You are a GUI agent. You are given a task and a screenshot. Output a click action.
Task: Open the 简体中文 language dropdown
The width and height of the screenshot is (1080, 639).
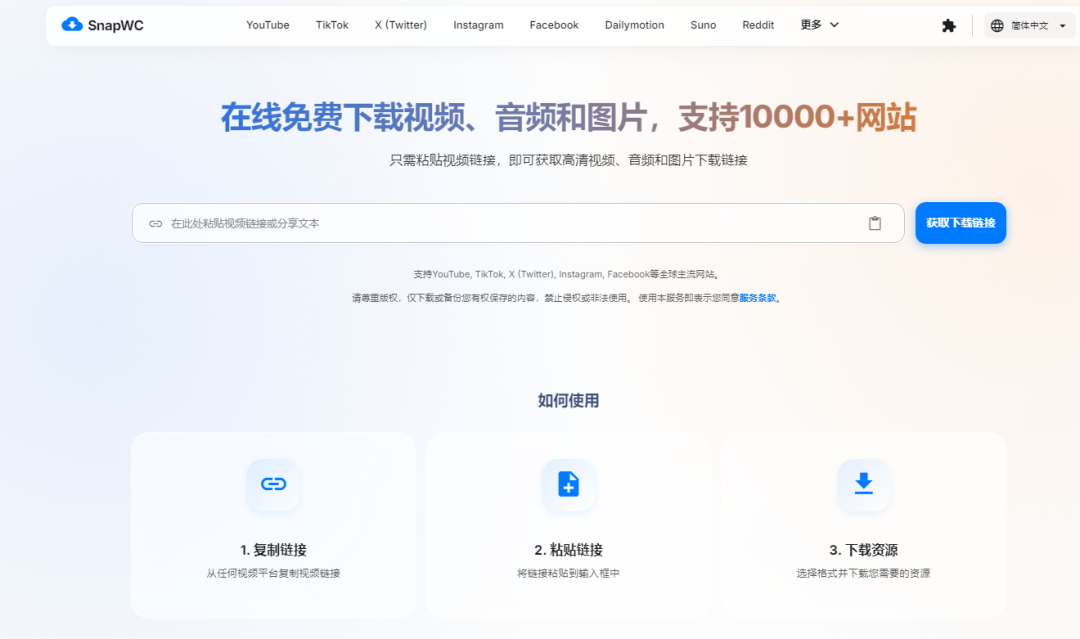pos(1028,24)
